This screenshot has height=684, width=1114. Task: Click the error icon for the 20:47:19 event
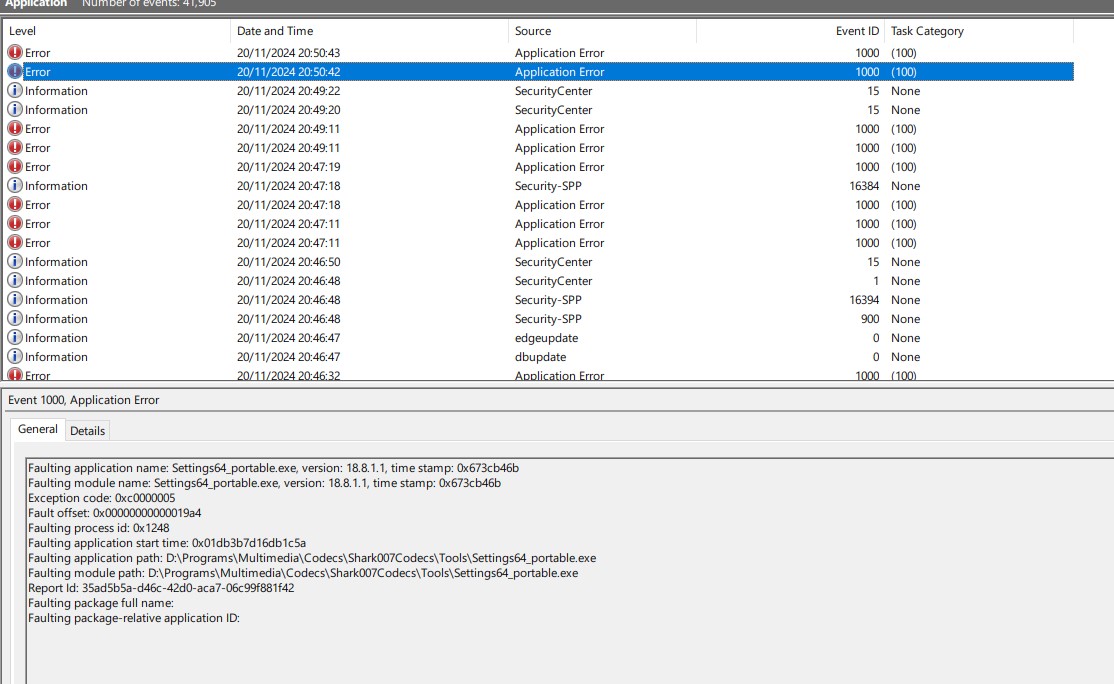[x=15, y=167]
